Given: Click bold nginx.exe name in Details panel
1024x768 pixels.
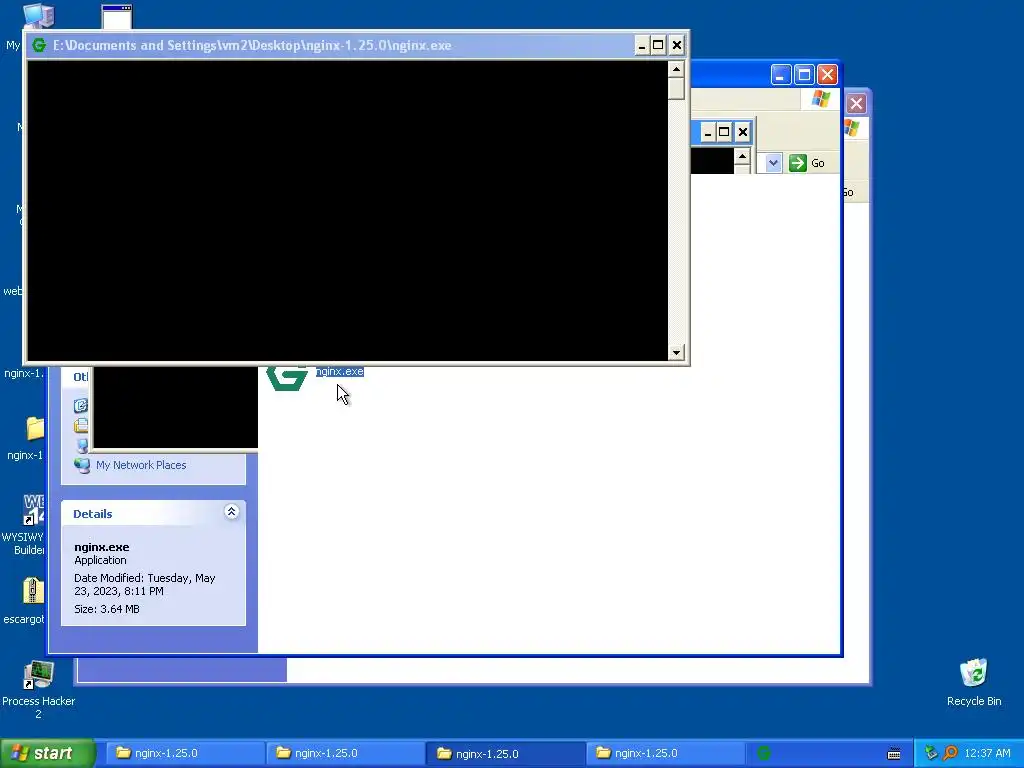Looking at the screenshot, I should [x=102, y=547].
